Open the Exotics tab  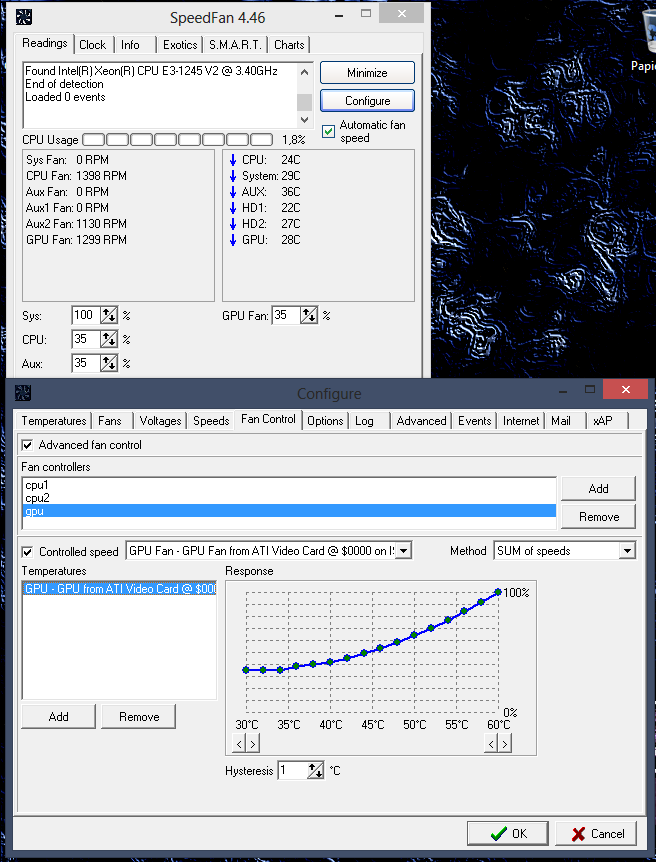tap(180, 45)
